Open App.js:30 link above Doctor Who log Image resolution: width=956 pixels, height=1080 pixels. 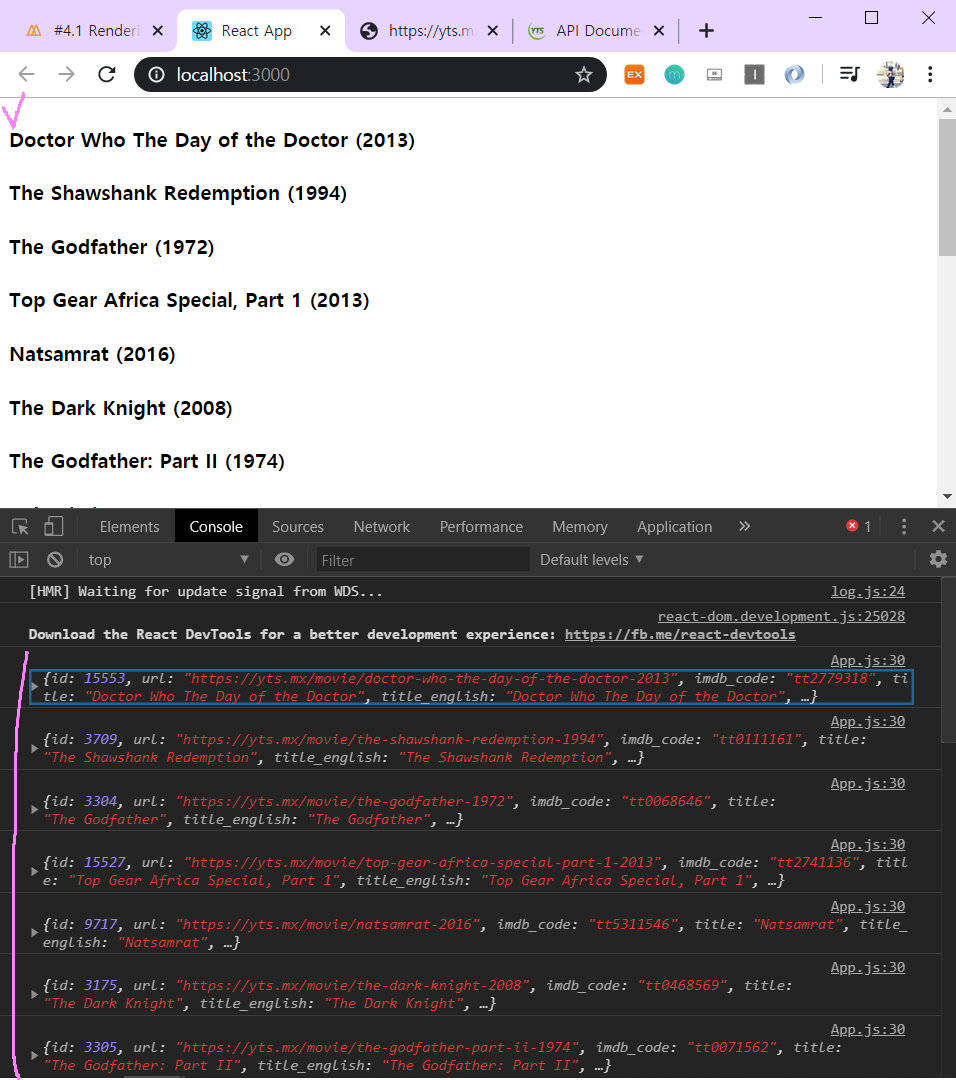(868, 661)
